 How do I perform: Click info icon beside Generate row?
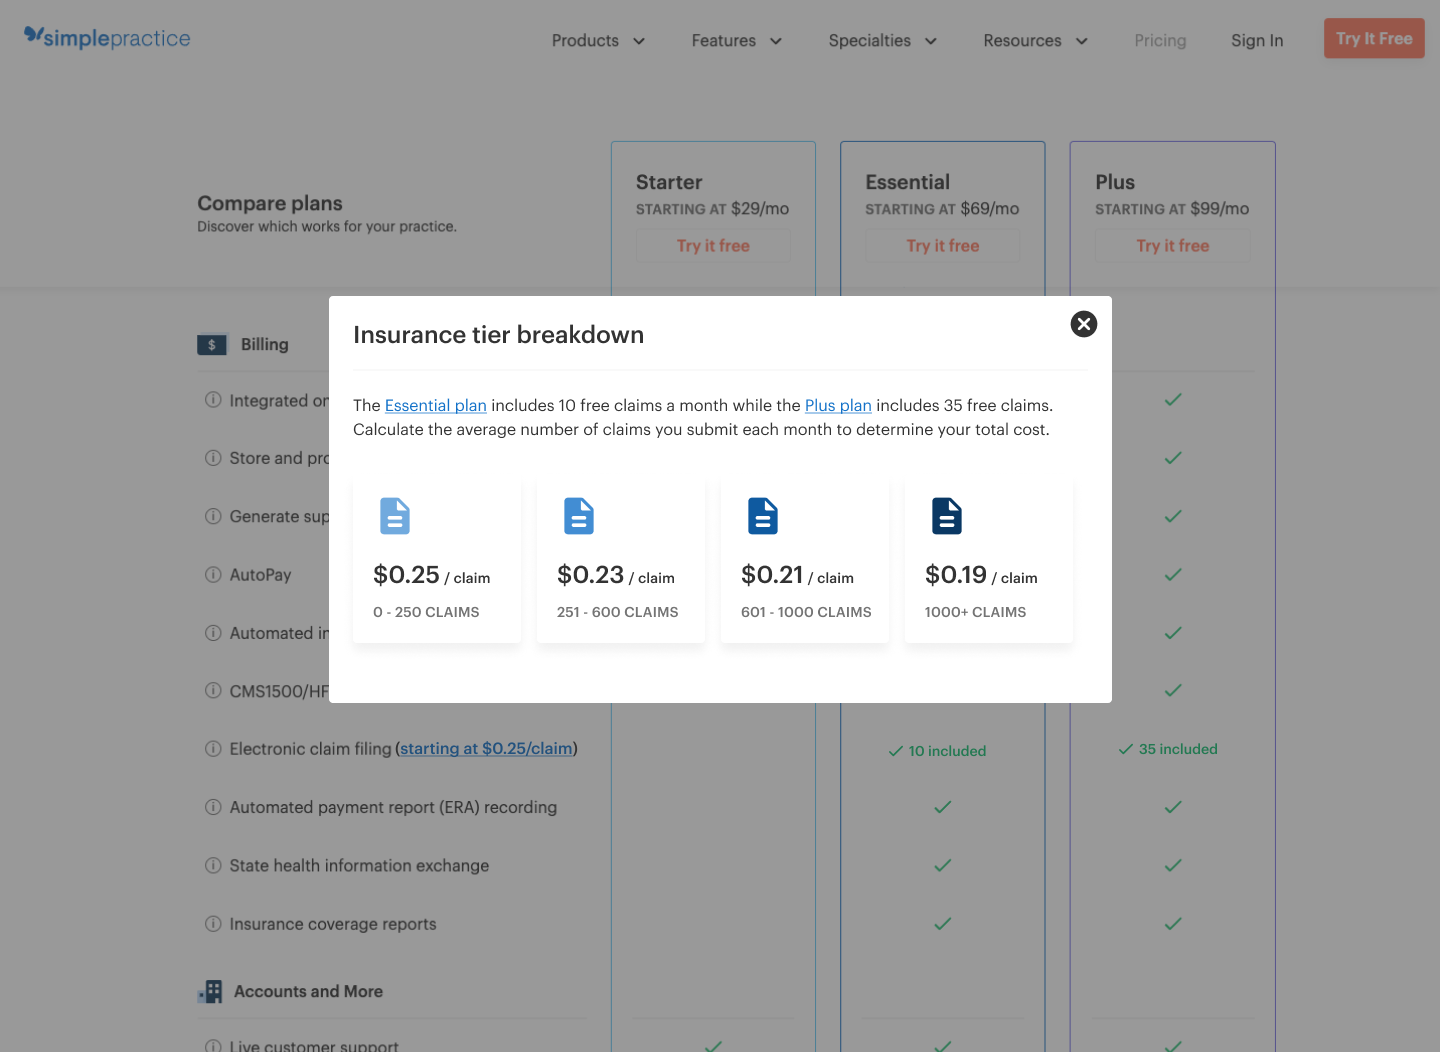click(x=213, y=516)
